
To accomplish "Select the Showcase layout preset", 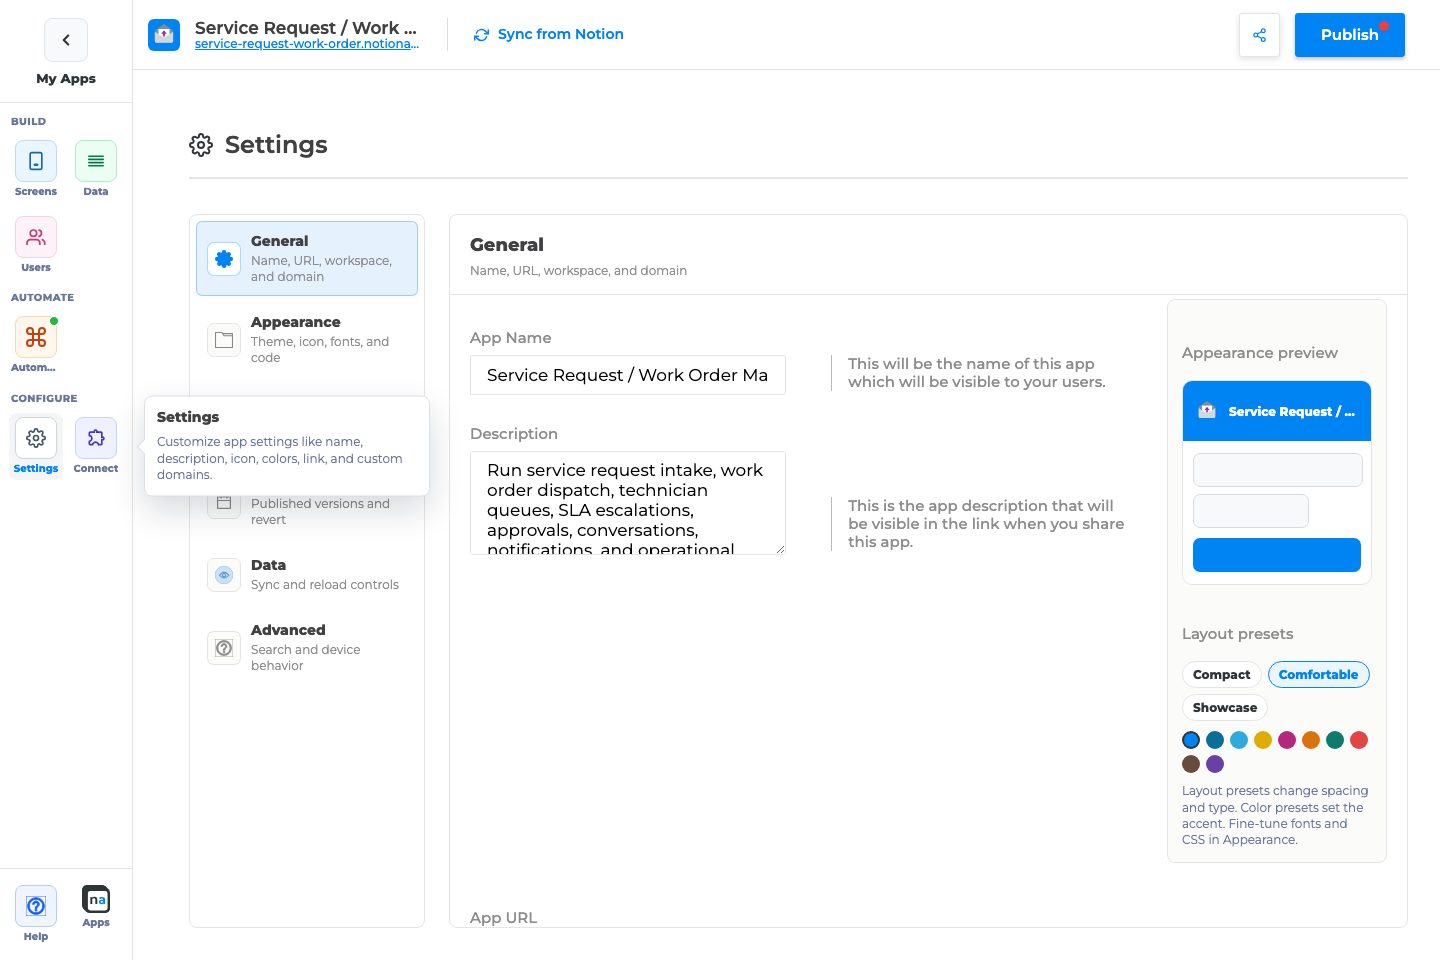I will [1225, 708].
